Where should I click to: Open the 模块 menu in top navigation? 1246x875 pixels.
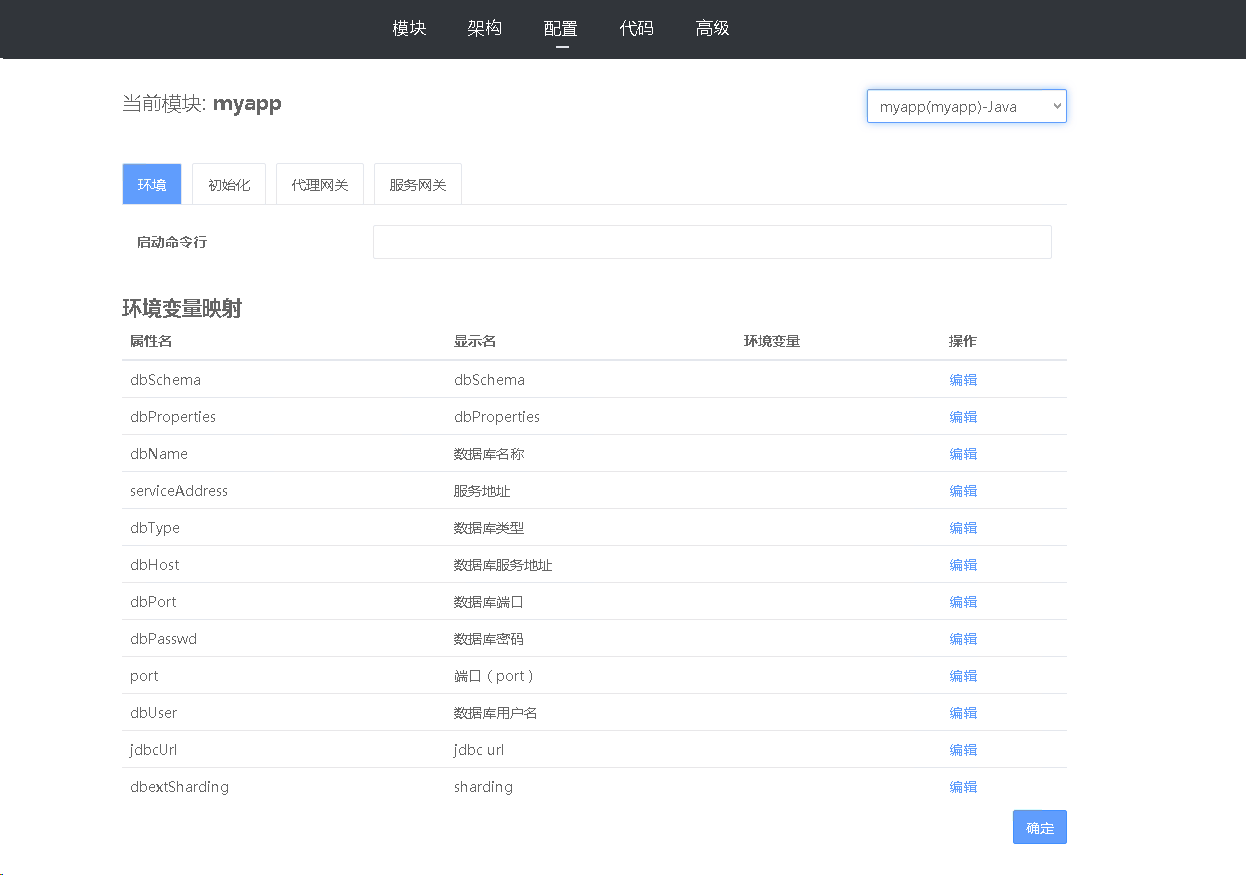point(409,28)
